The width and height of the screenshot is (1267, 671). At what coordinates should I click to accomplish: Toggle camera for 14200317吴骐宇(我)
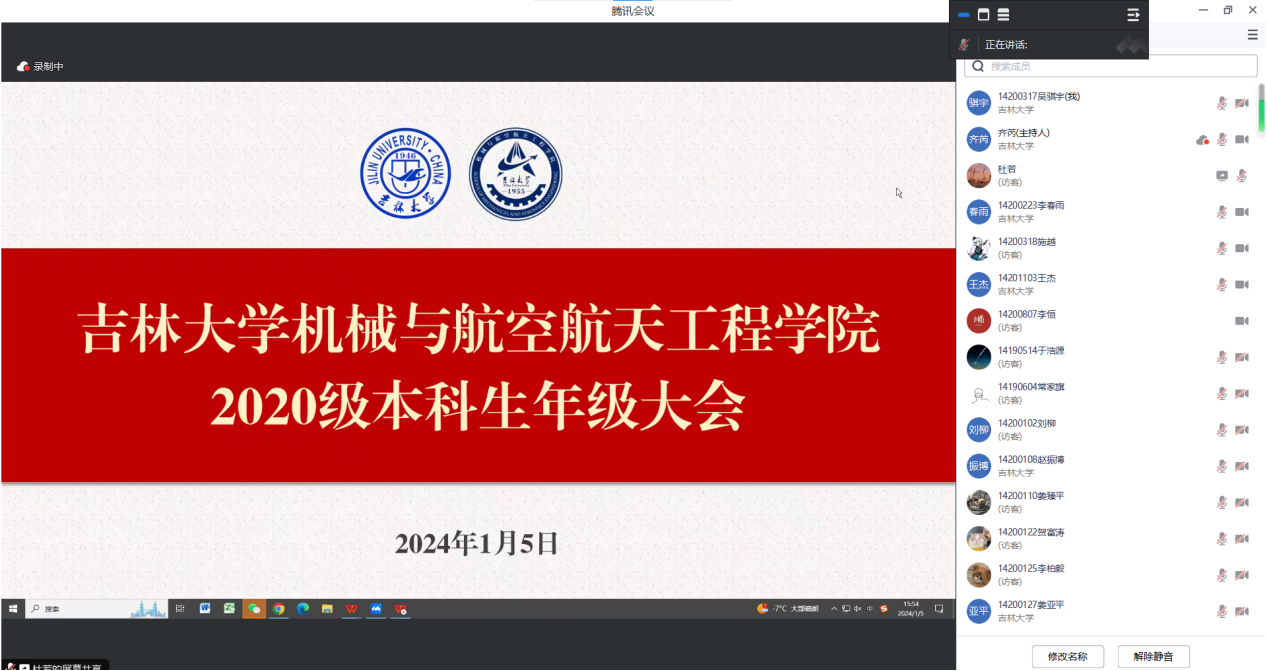click(1242, 103)
